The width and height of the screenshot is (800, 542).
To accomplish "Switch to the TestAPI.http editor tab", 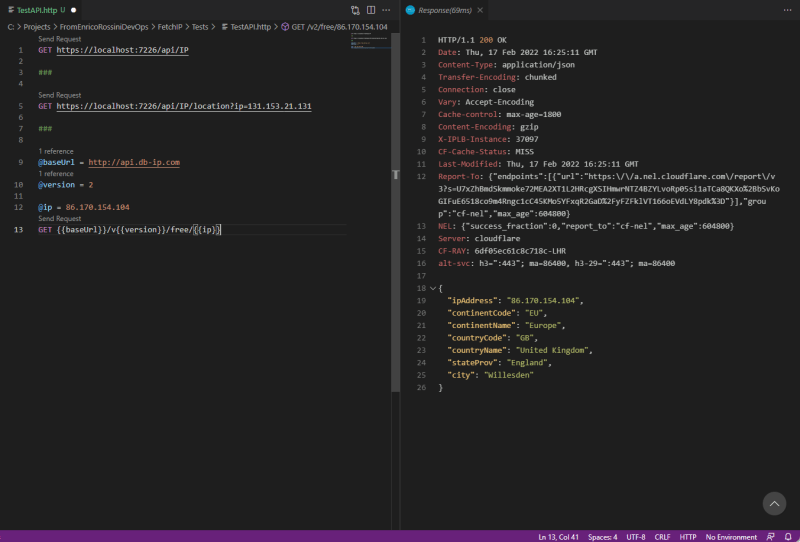I will click(41, 10).
